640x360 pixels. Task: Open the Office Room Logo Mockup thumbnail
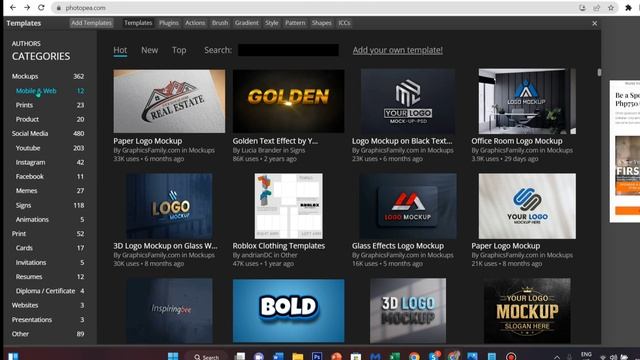point(527,101)
